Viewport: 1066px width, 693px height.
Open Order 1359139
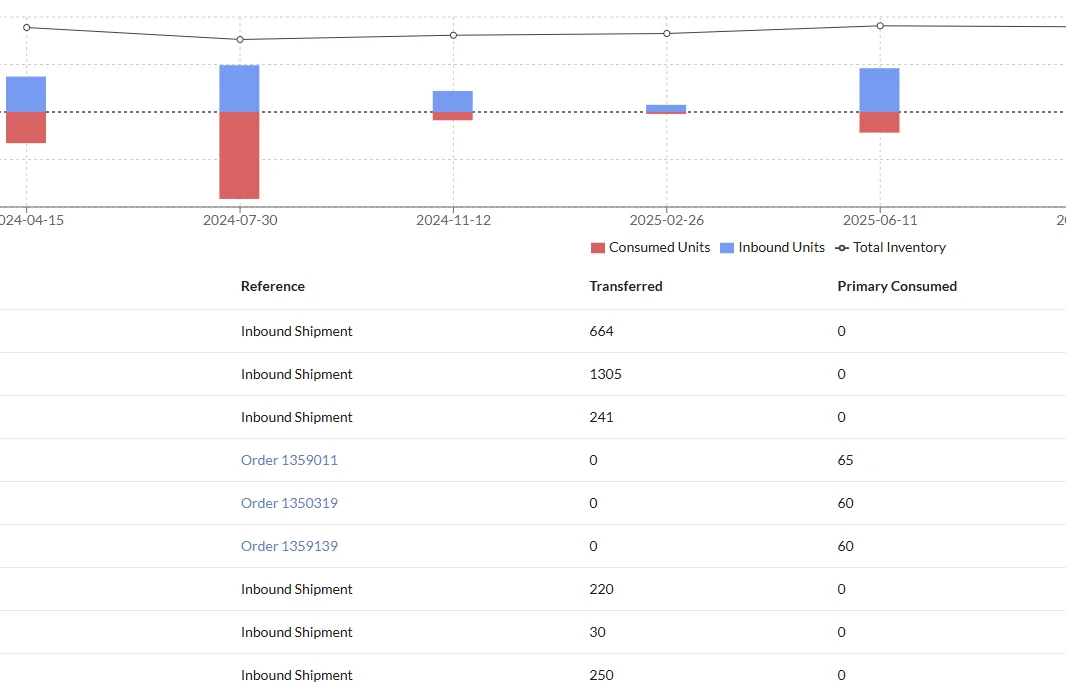pos(289,546)
